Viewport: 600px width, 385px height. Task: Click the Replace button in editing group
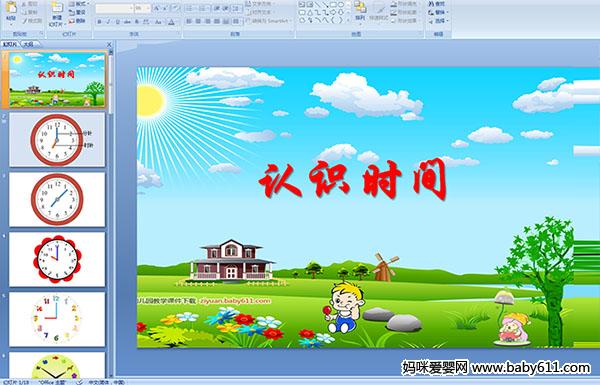(x=438, y=12)
